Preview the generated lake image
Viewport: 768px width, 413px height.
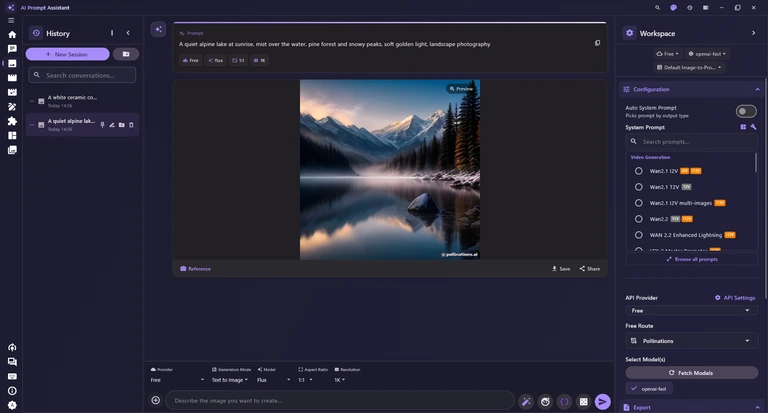(x=461, y=89)
